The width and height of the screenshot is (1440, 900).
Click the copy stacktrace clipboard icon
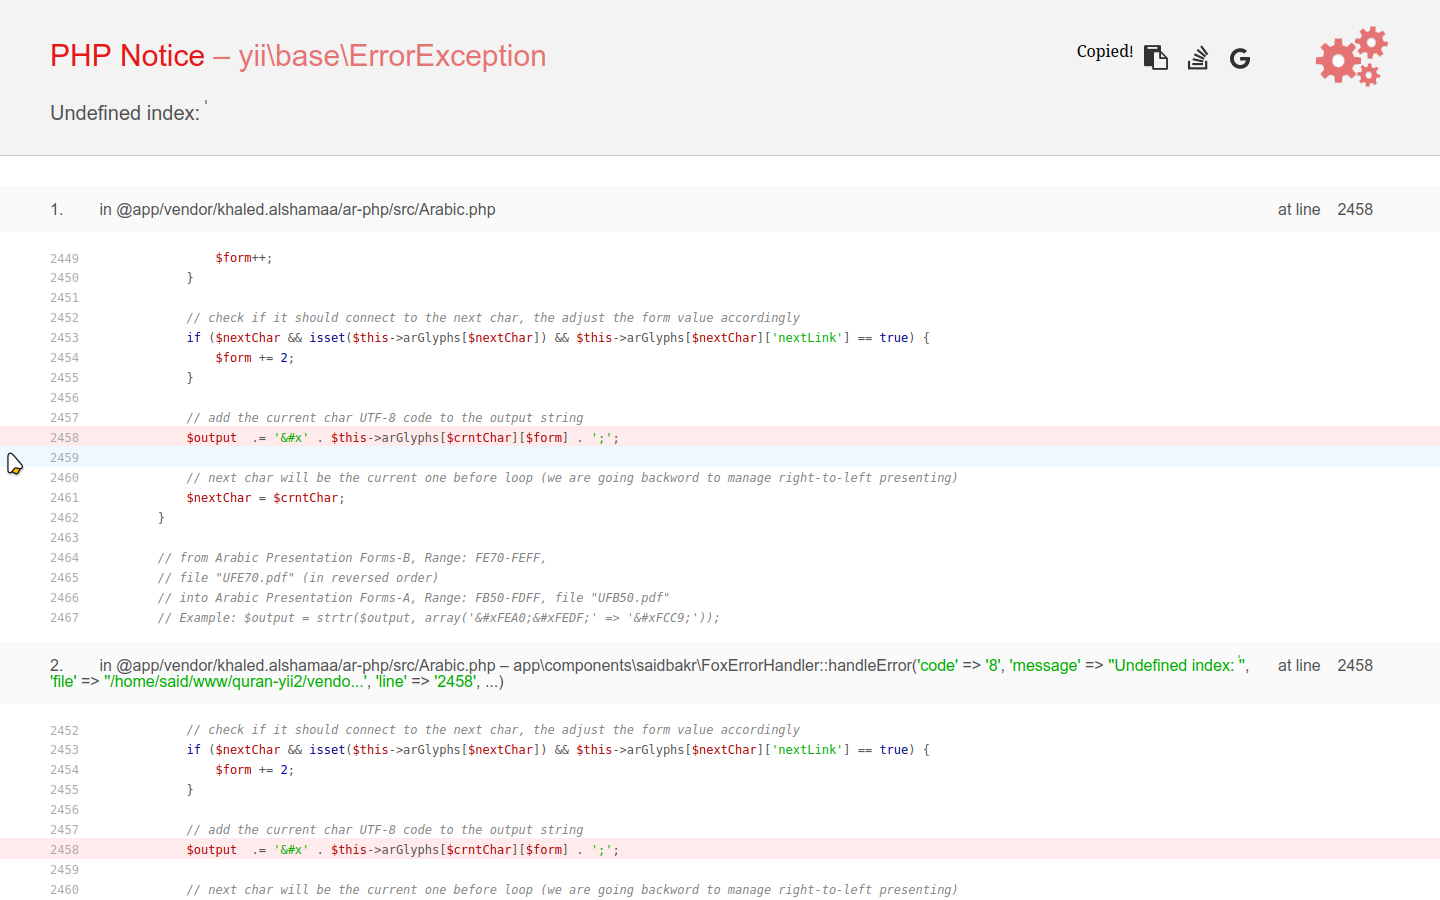click(x=1156, y=58)
